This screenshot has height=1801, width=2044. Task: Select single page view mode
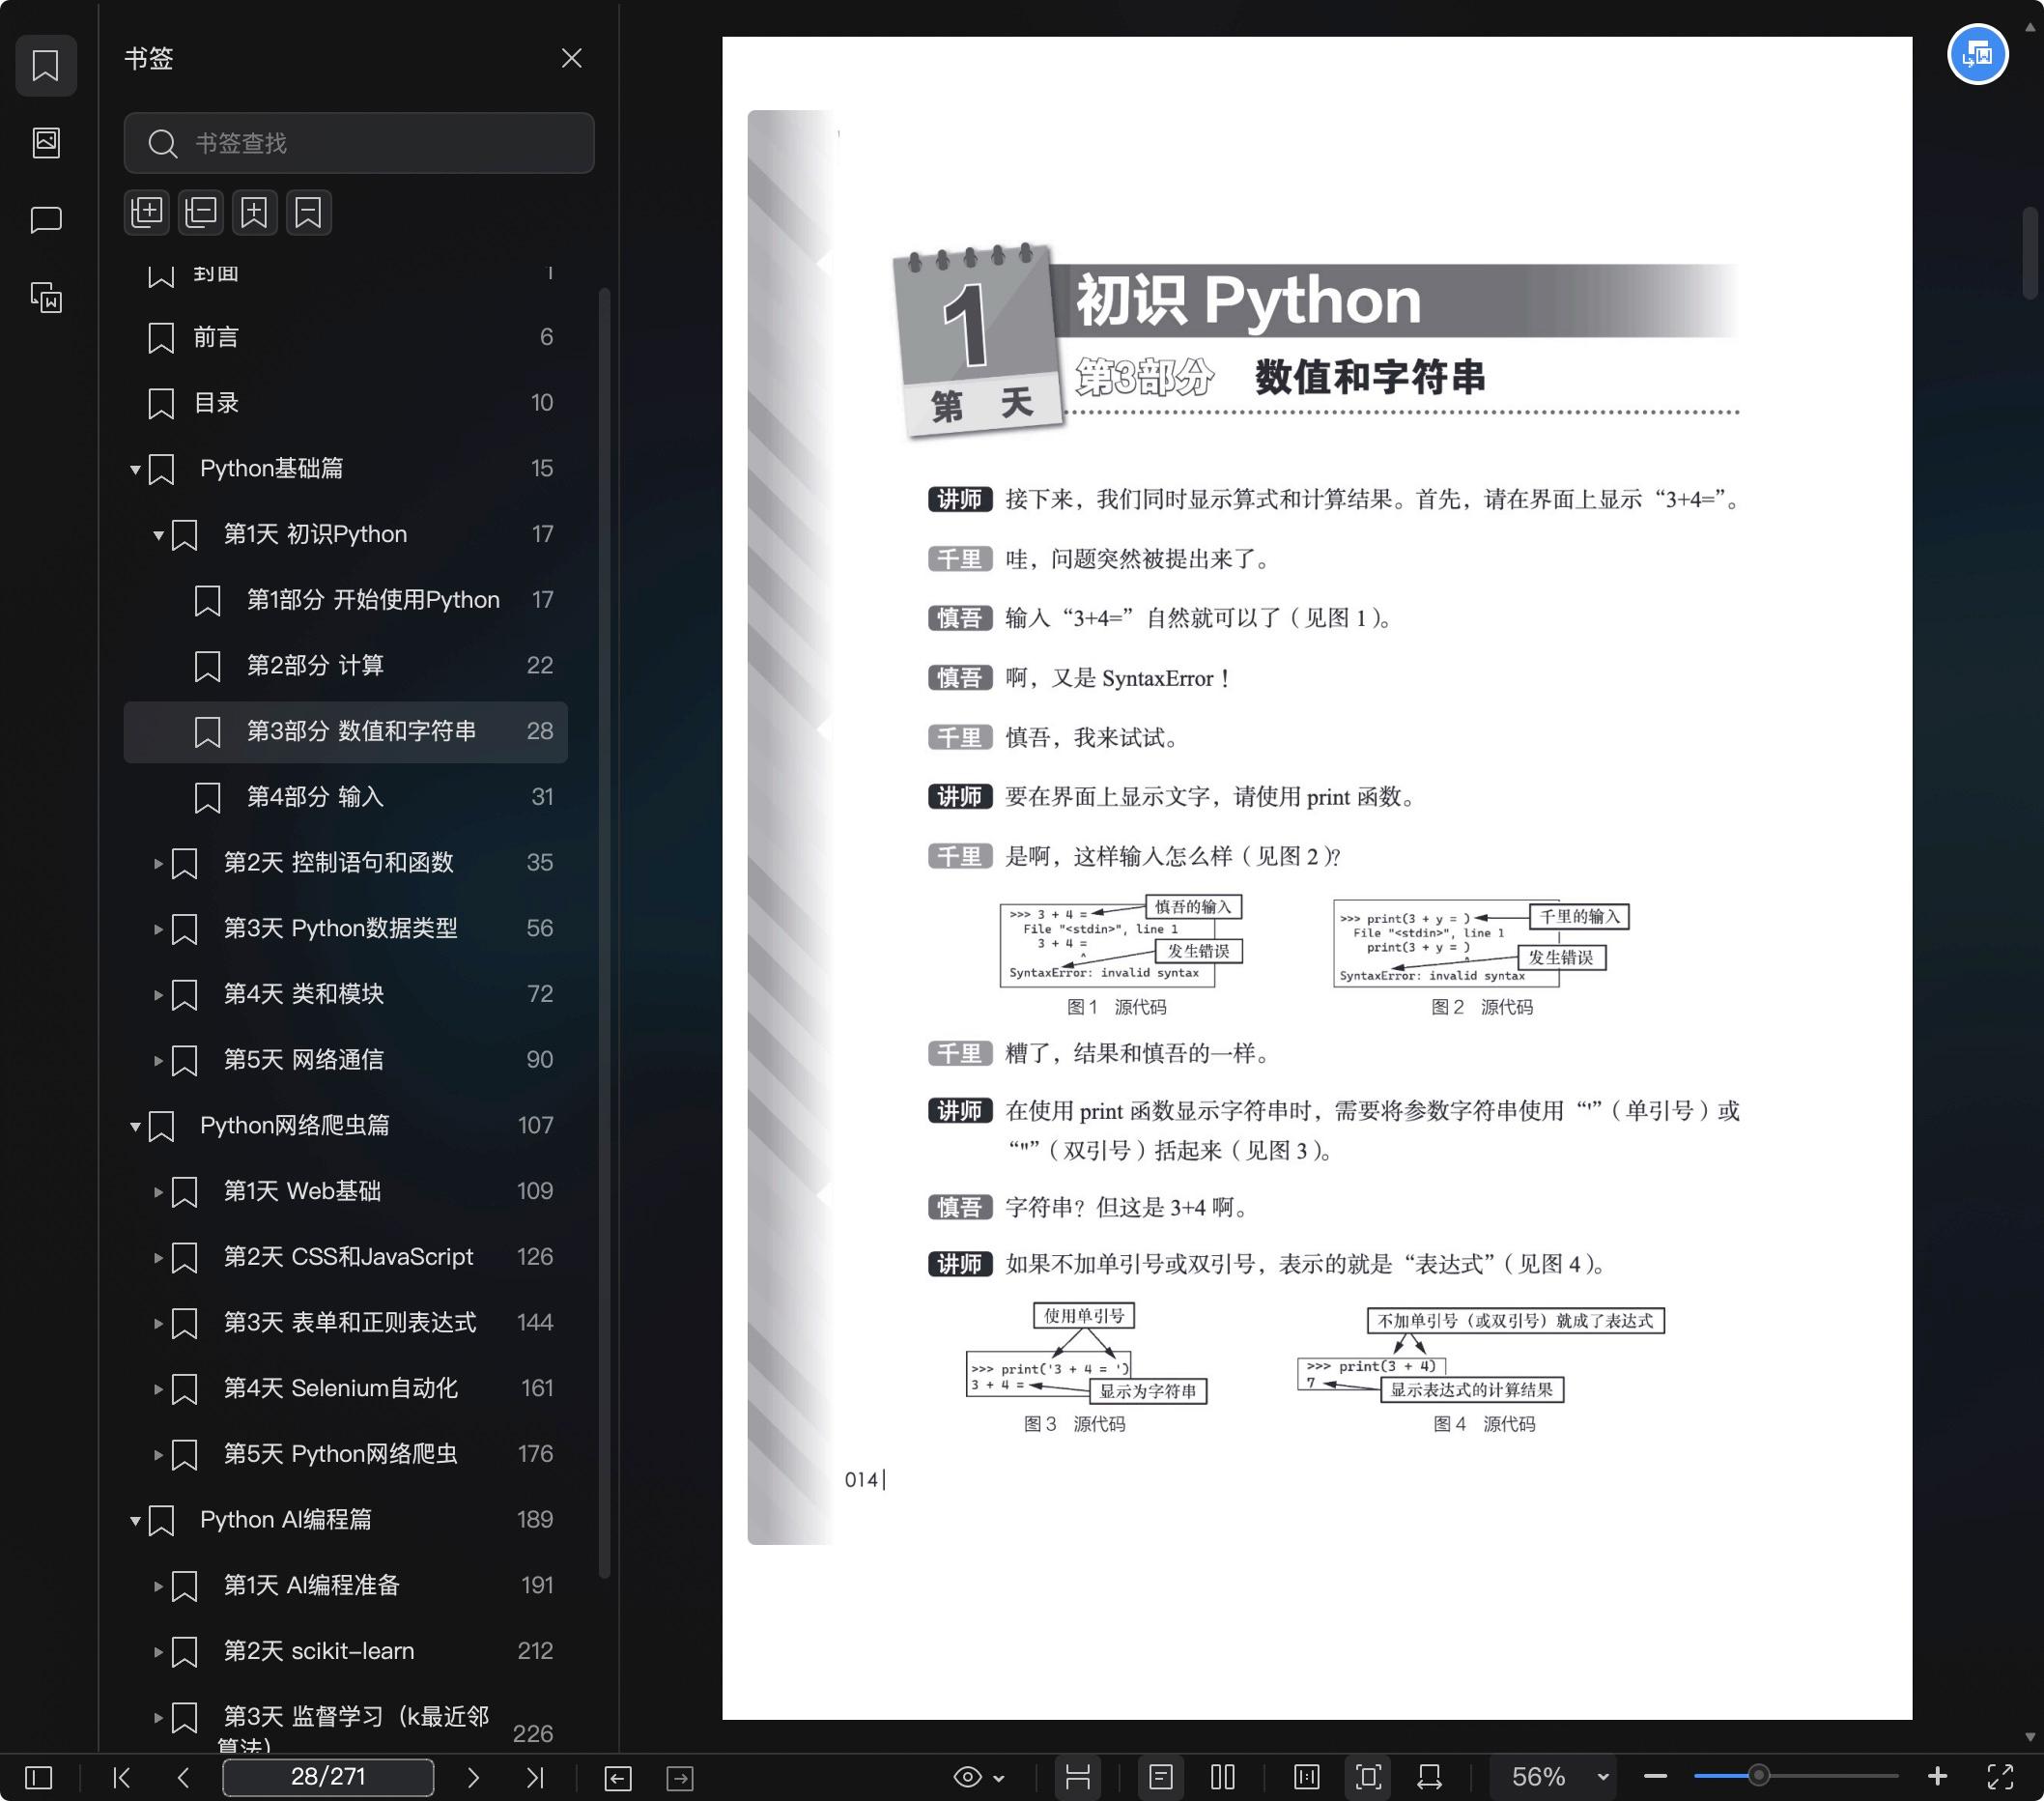click(1161, 1777)
